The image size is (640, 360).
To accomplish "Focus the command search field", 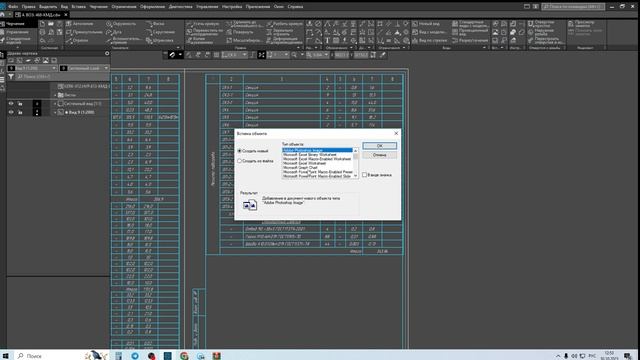I will pos(573,7).
